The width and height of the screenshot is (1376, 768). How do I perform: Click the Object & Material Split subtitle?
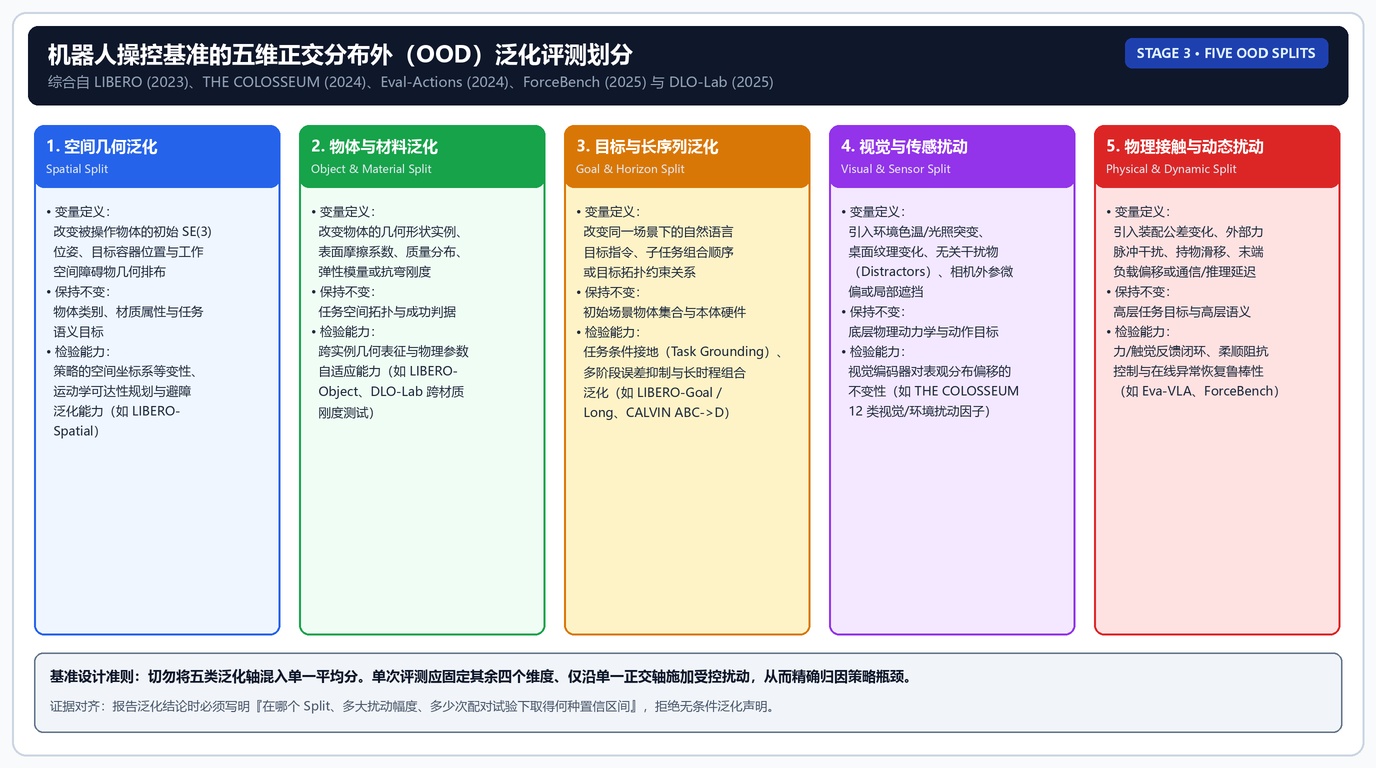(371, 169)
